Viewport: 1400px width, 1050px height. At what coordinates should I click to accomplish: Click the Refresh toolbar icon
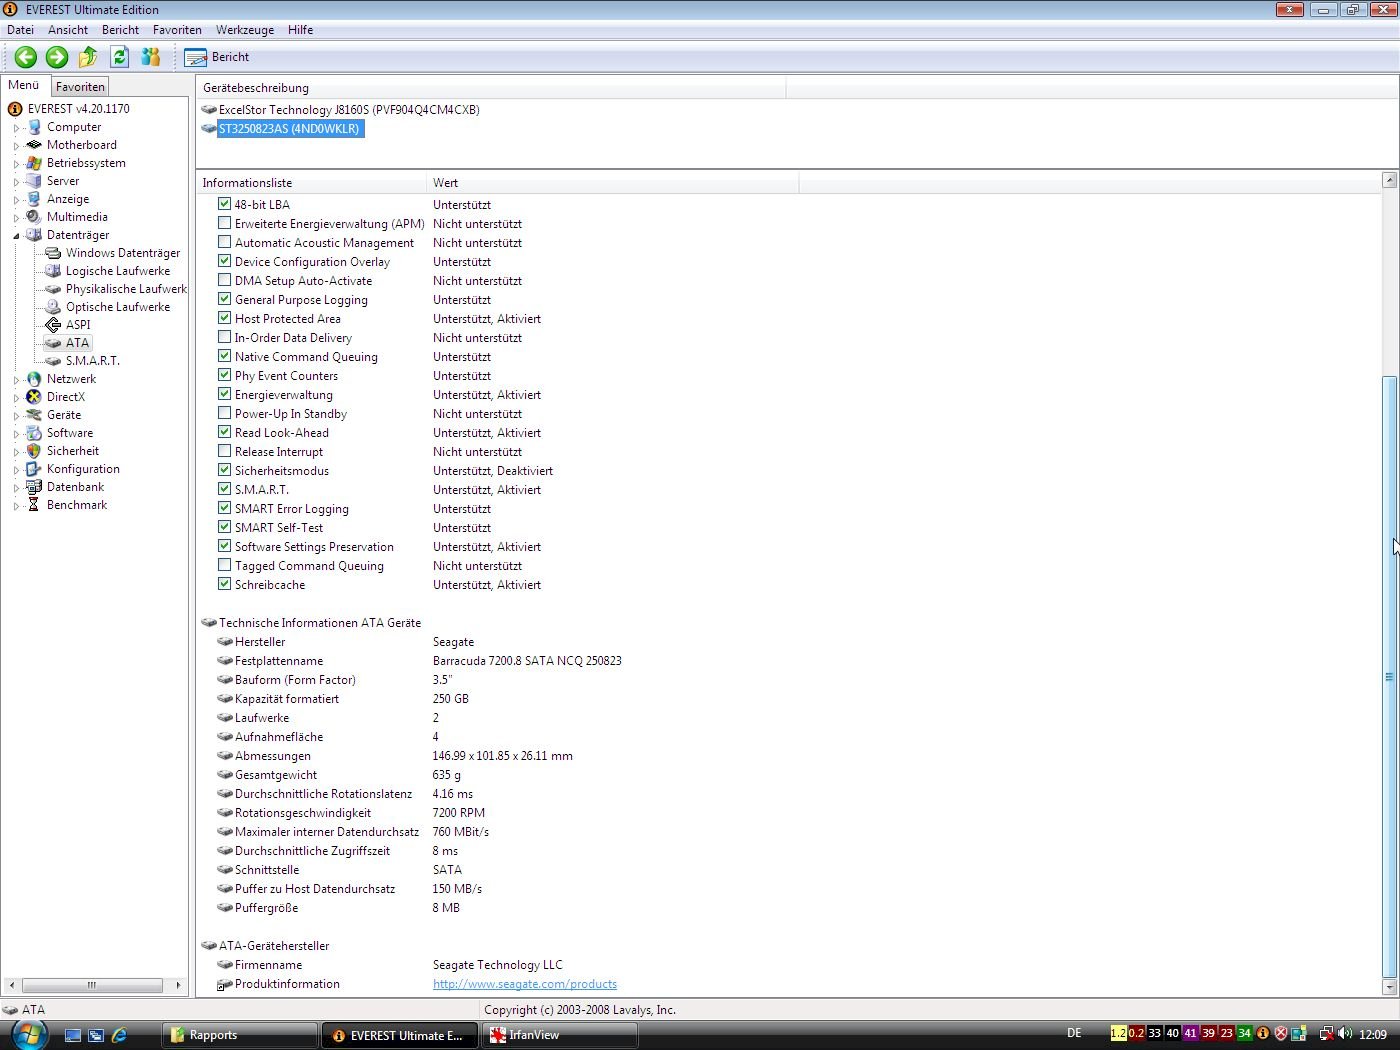[x=120, y=57]
